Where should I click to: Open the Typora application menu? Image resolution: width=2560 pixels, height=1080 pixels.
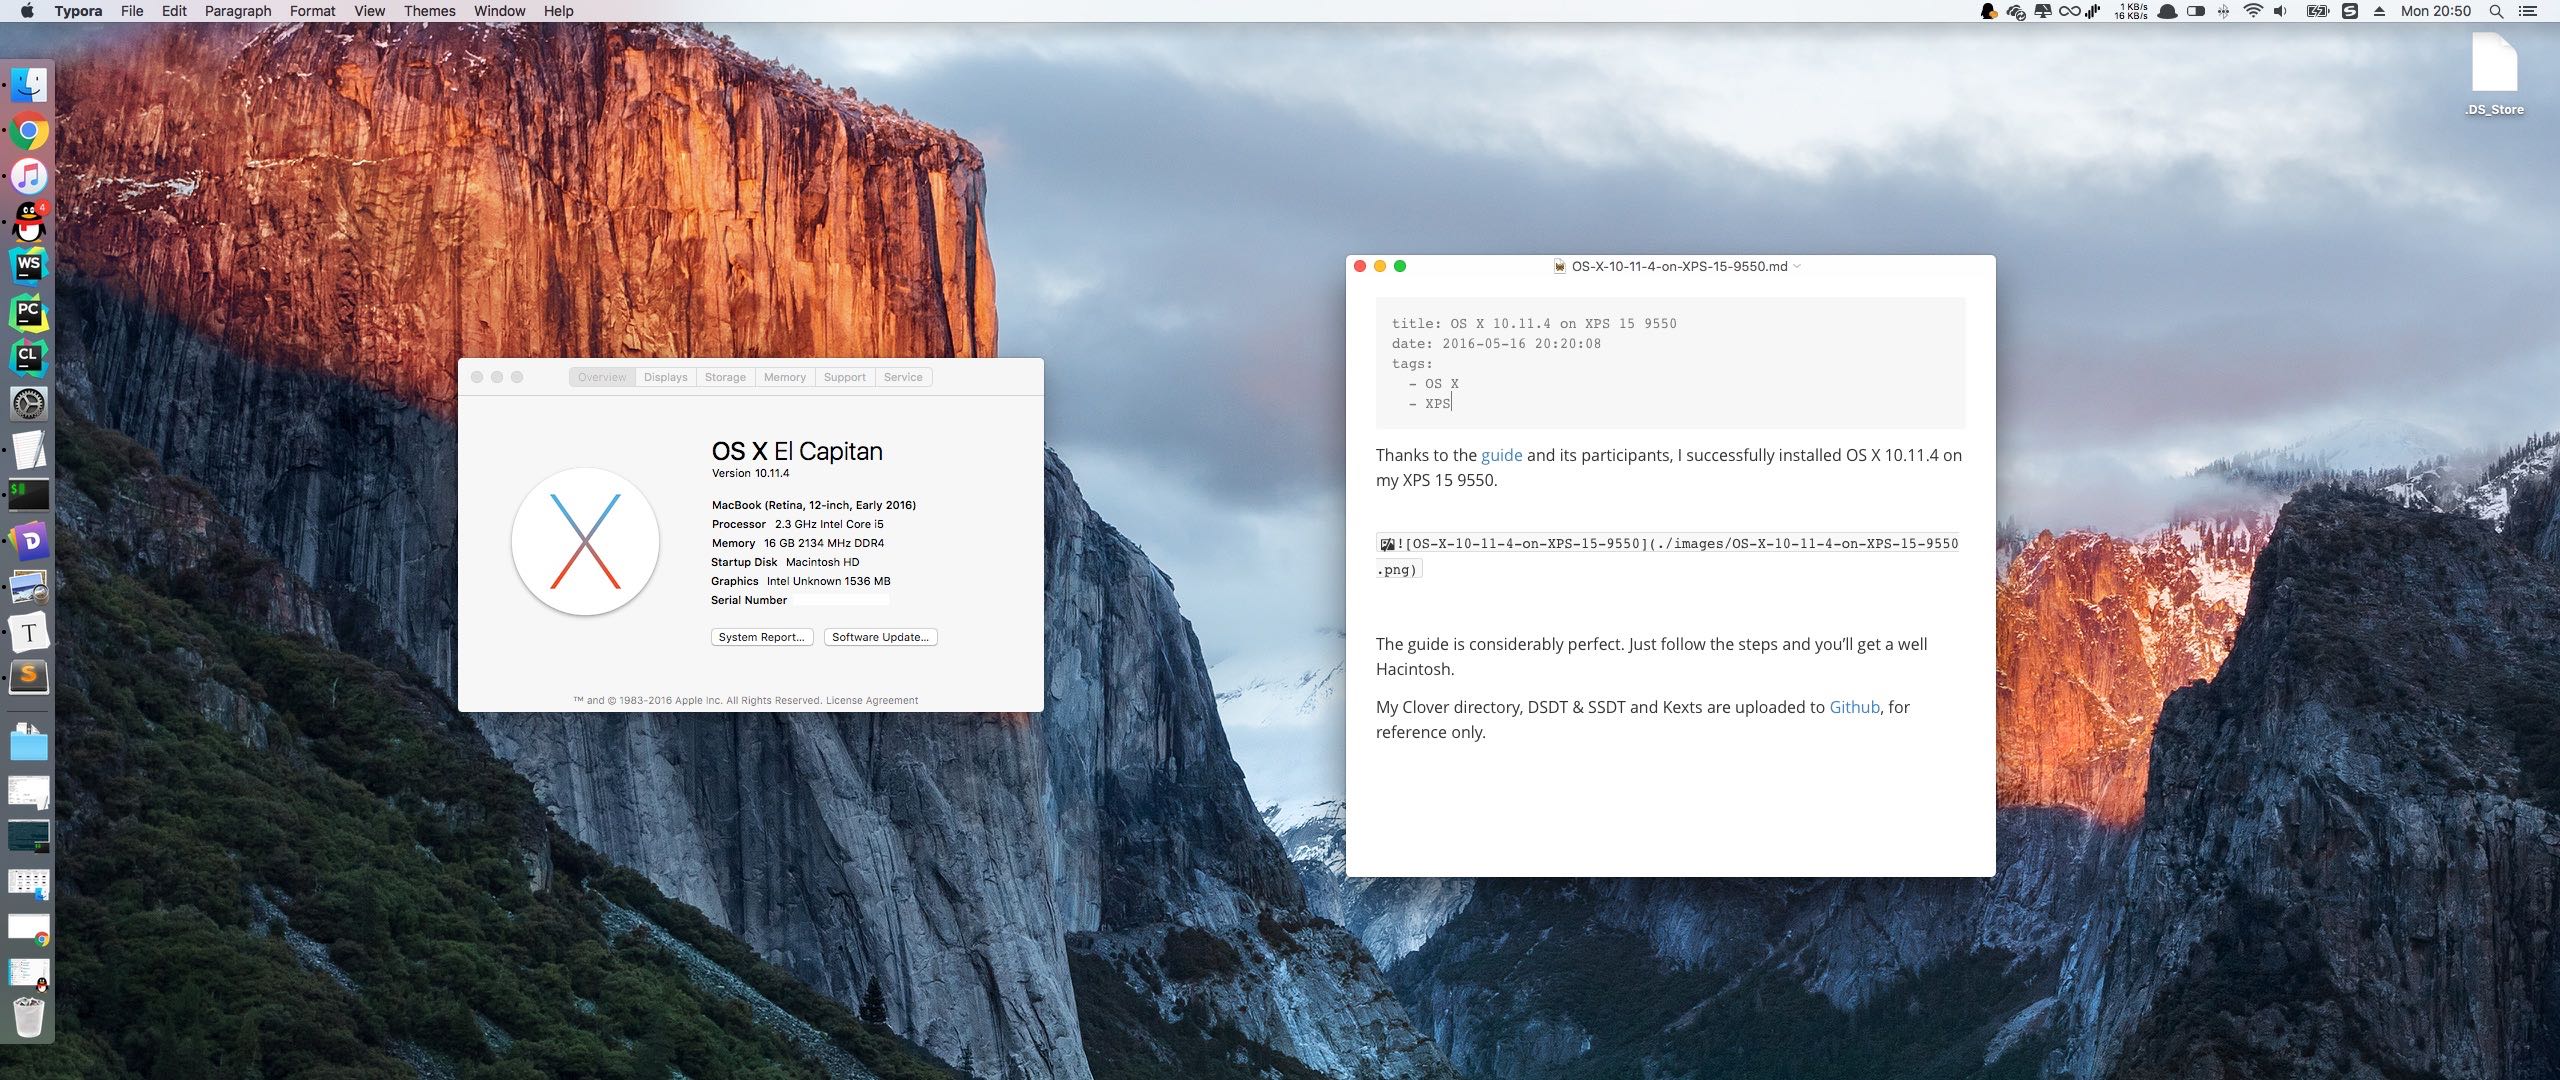coord(78,11)
